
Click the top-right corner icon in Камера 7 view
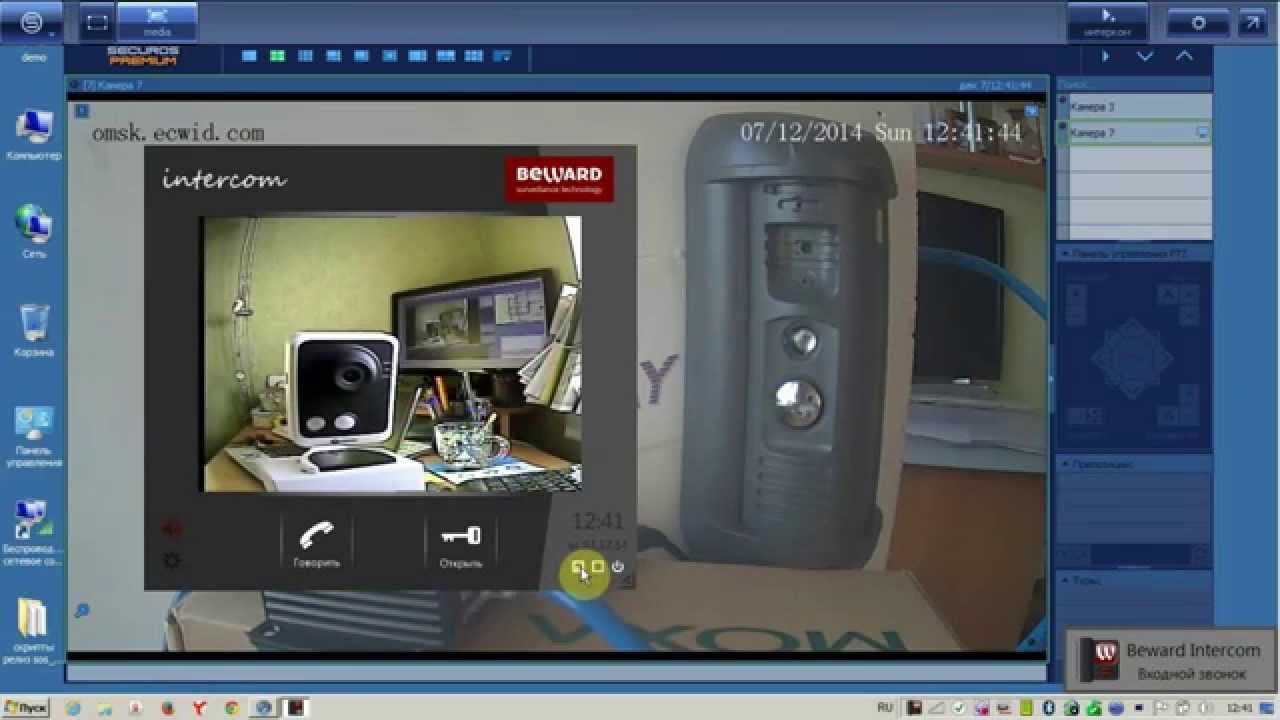pos(1032,111)
